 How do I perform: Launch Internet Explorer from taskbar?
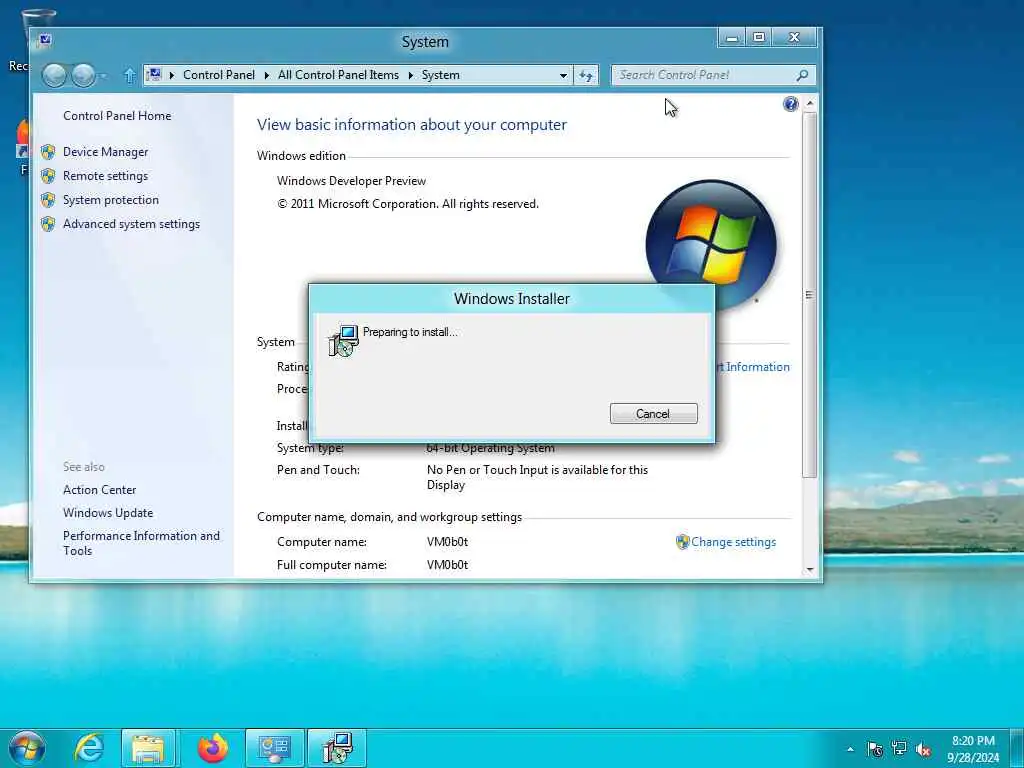[88, 748]
